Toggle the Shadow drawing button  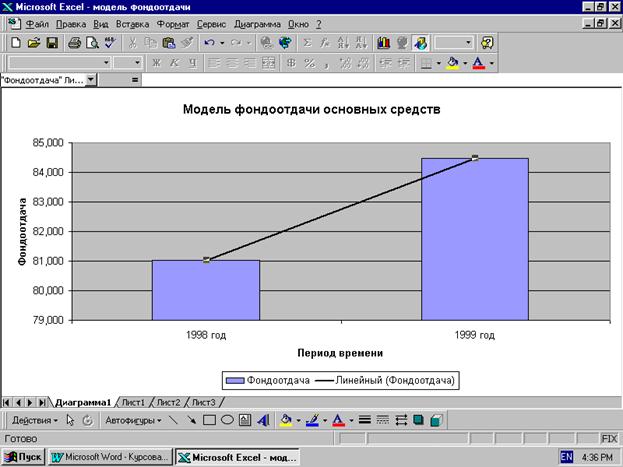pyautogui.click(x=419, y=421)
